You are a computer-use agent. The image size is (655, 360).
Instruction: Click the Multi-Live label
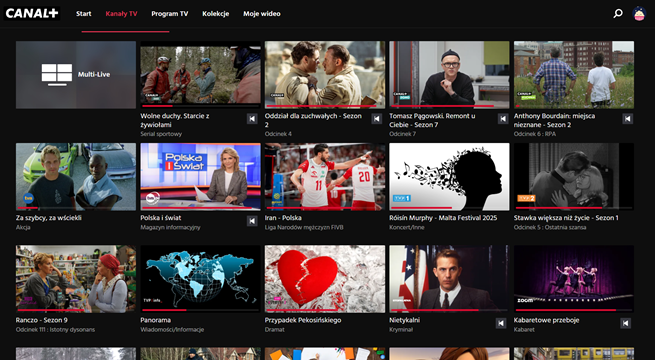(94, 75)
